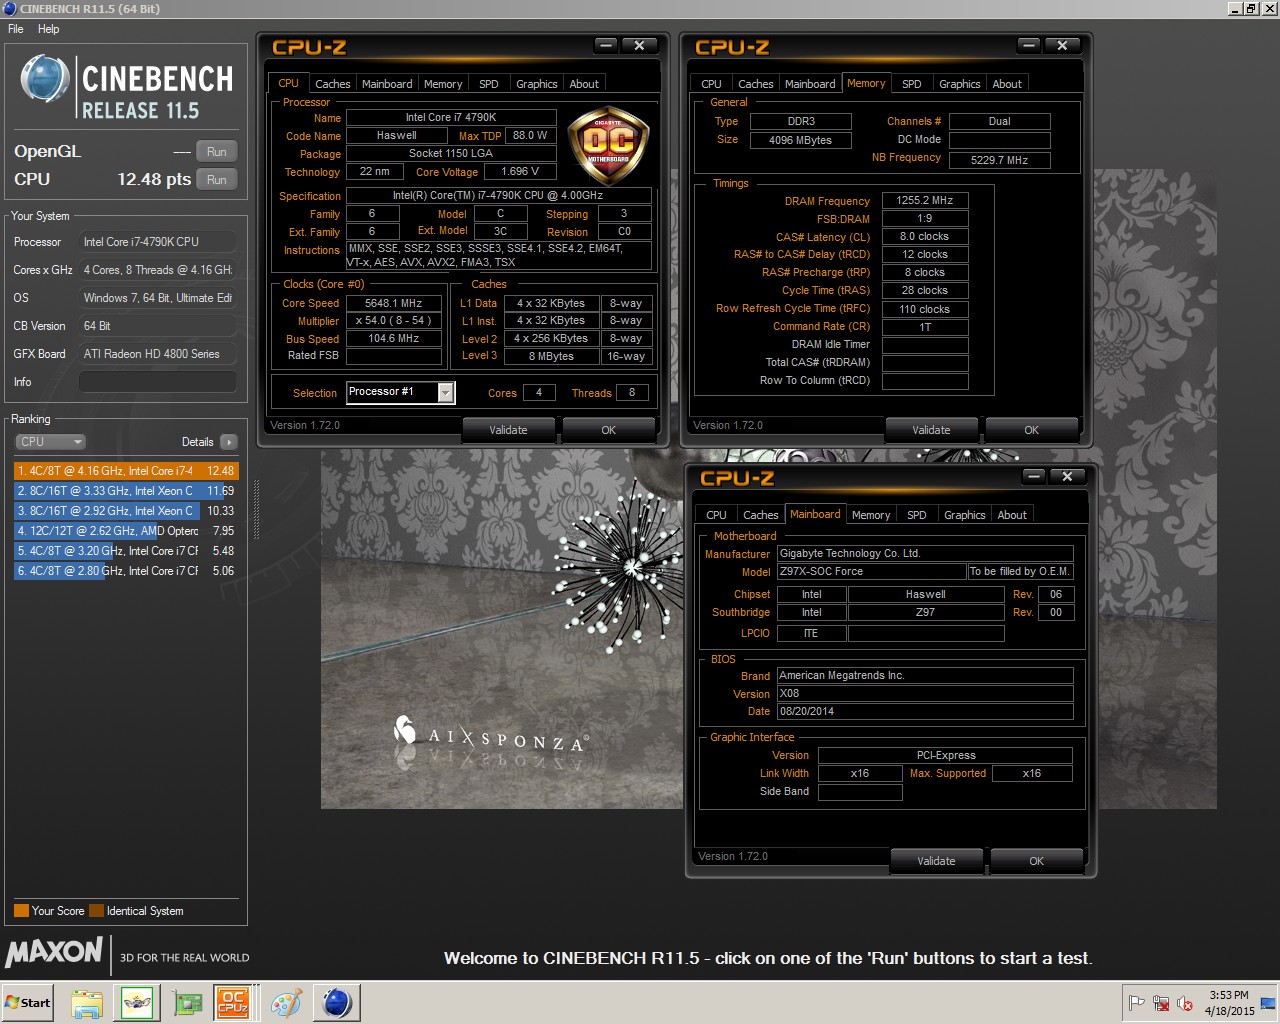This screenshot has width=1280, height=1024.
Task: Click the Core Voltage 1.696 V value
Action: point(520,171)
